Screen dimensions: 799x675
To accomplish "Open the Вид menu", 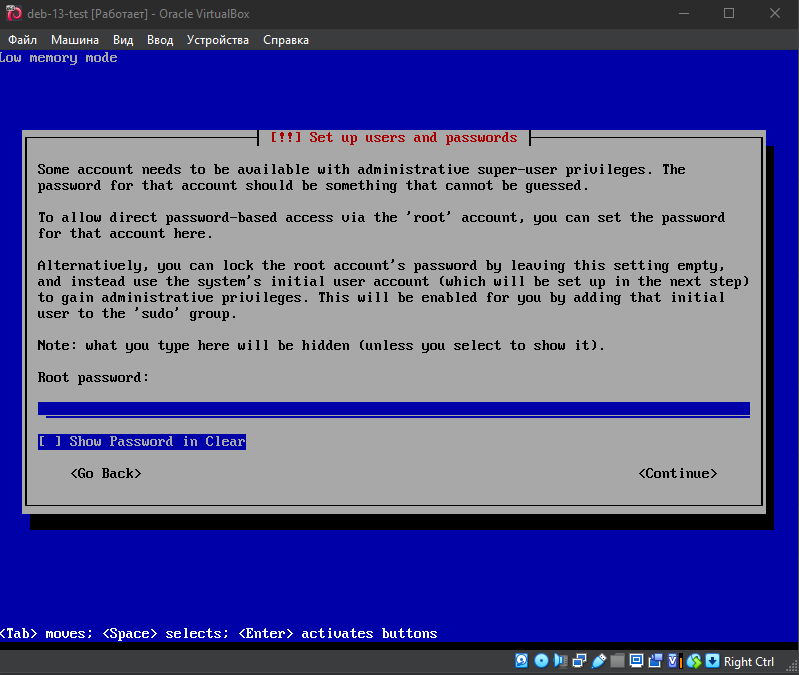I will tap(123, 40).
